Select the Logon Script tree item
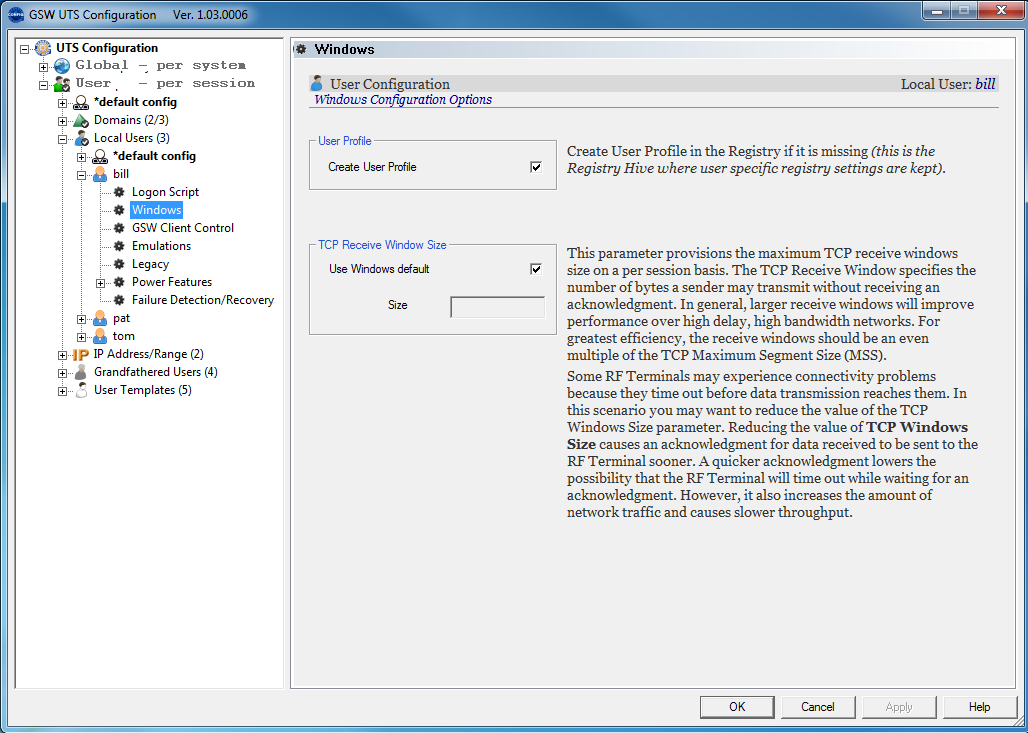The width and height of the screenshot is (1028, 733). pyautogui.click(x=165, y=192)
